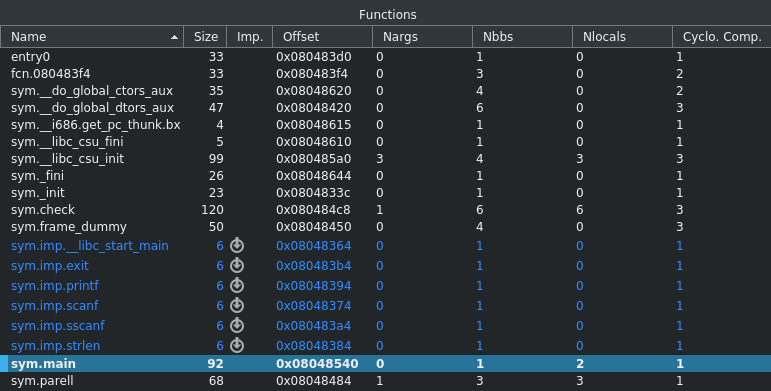Select sym.imp.__libc_start_main import

(x=386, y=245)
